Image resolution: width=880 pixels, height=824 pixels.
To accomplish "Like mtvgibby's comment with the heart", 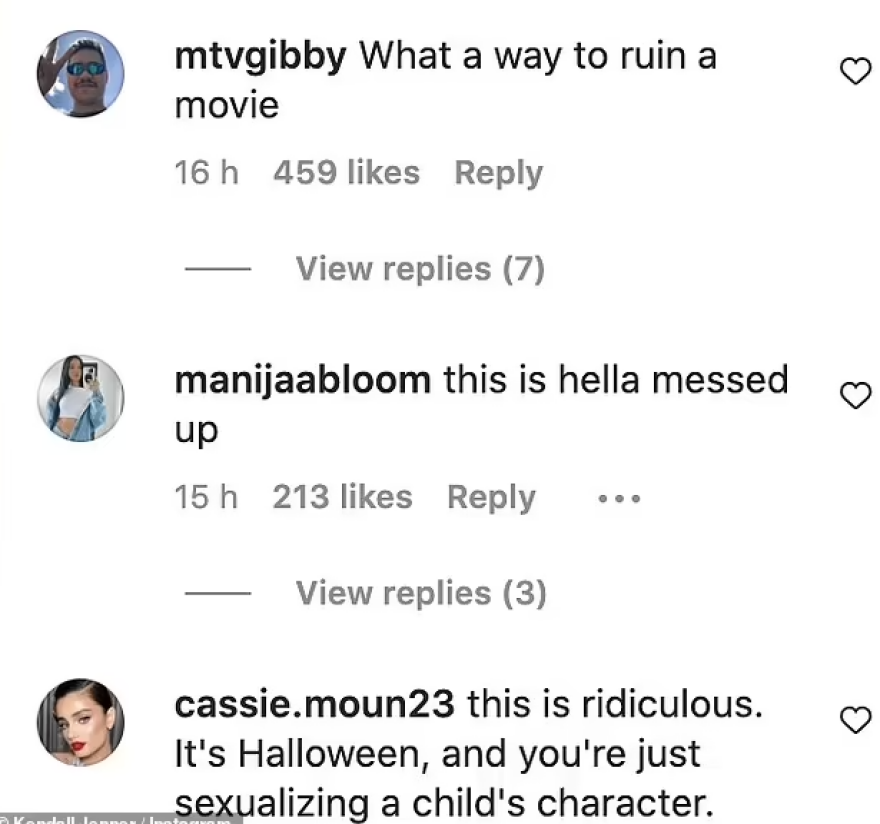I will point(854,70).
